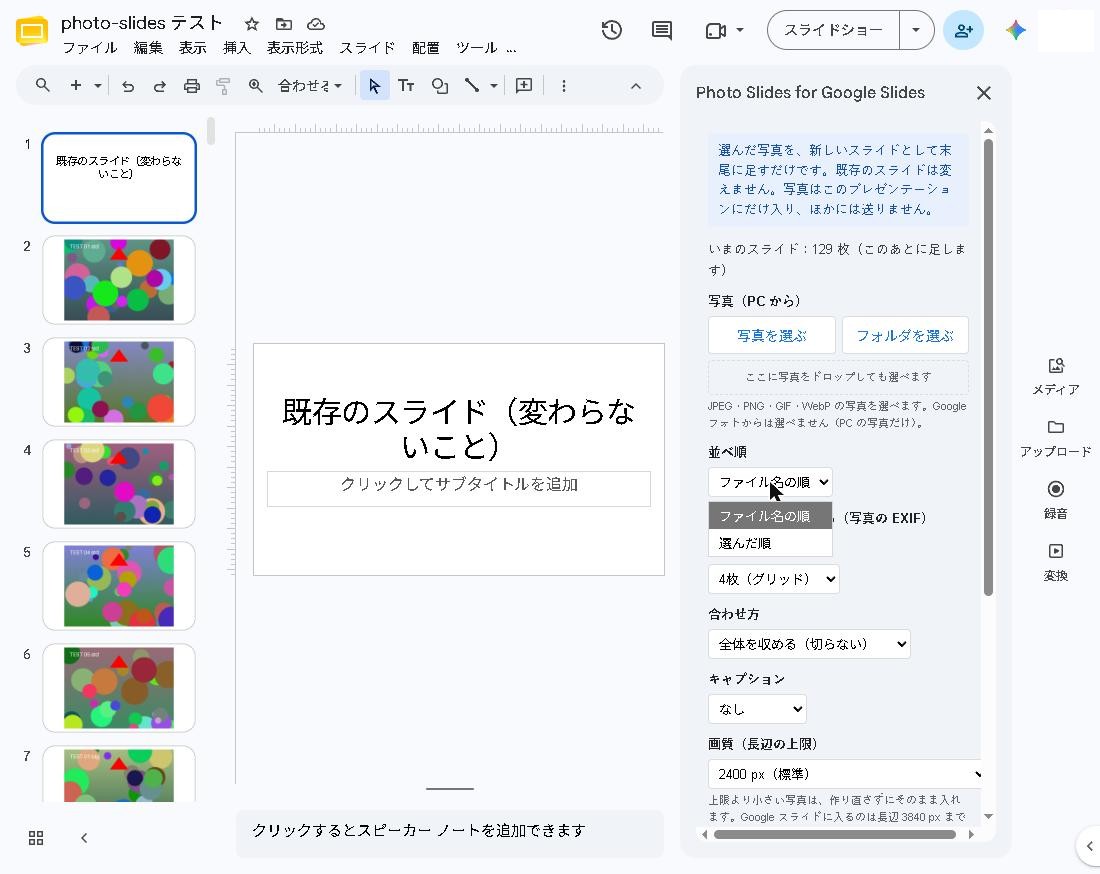
Task: Collapse the menus with the chevron
Action: pos(636,86)
